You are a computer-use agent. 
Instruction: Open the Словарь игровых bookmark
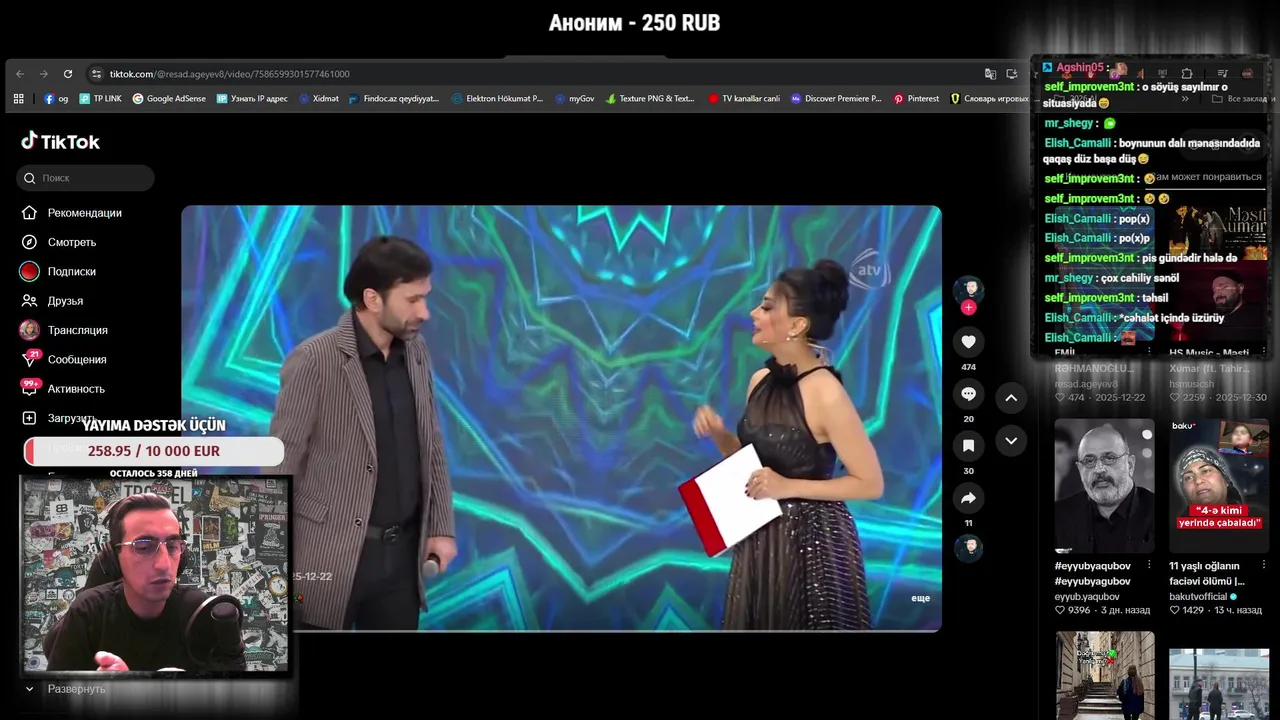pyautogui.click(x=990, y=99)
